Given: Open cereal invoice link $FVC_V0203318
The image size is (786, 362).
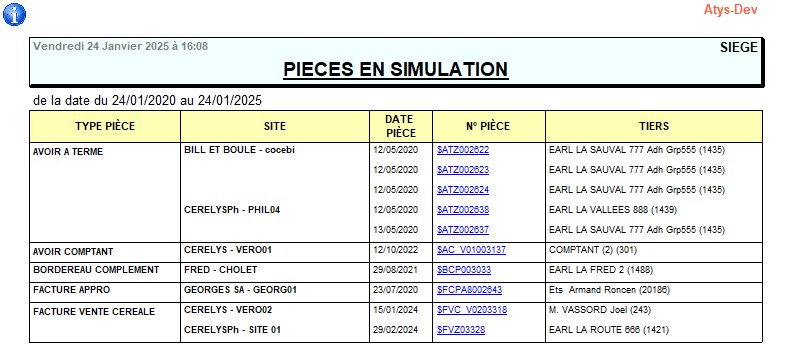Looking at the screenshot, I should tap(472, 310).
